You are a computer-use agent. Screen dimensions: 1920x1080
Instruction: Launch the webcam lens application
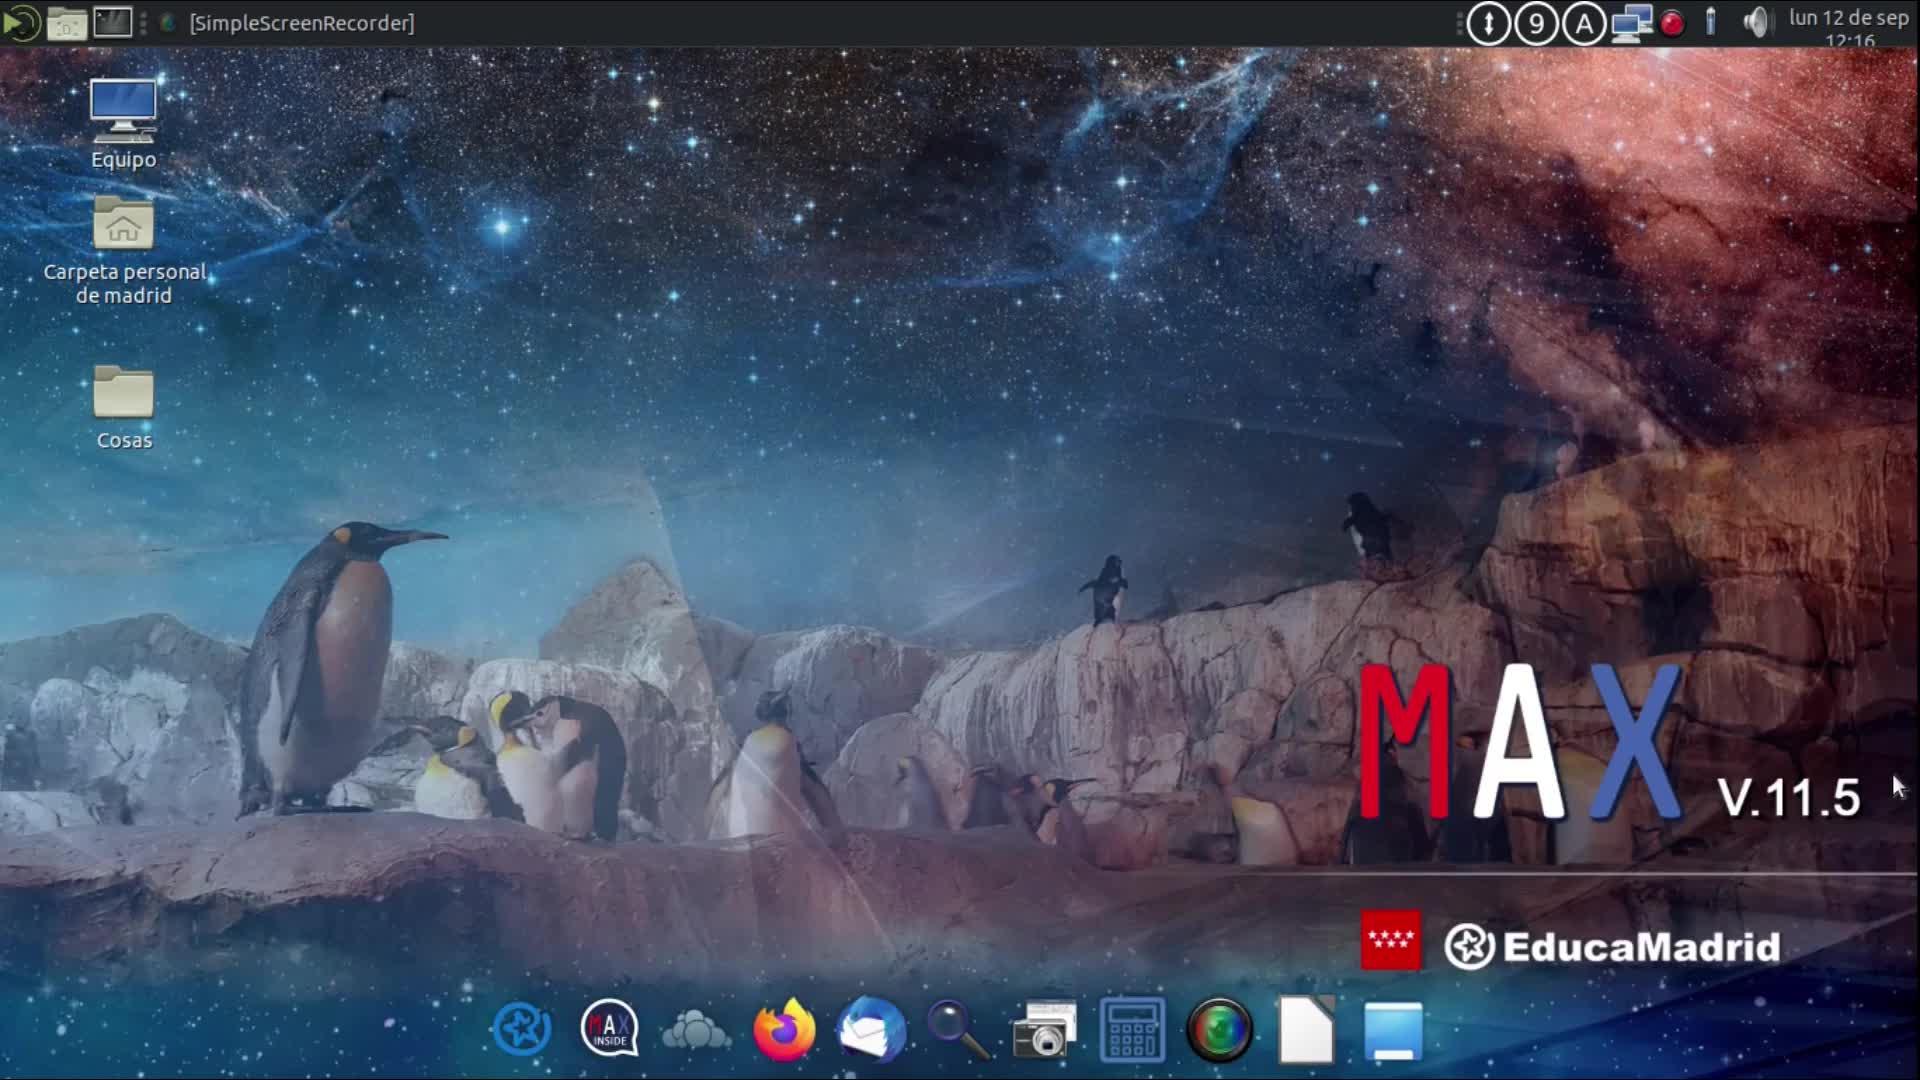(x=1219, y=1030)
